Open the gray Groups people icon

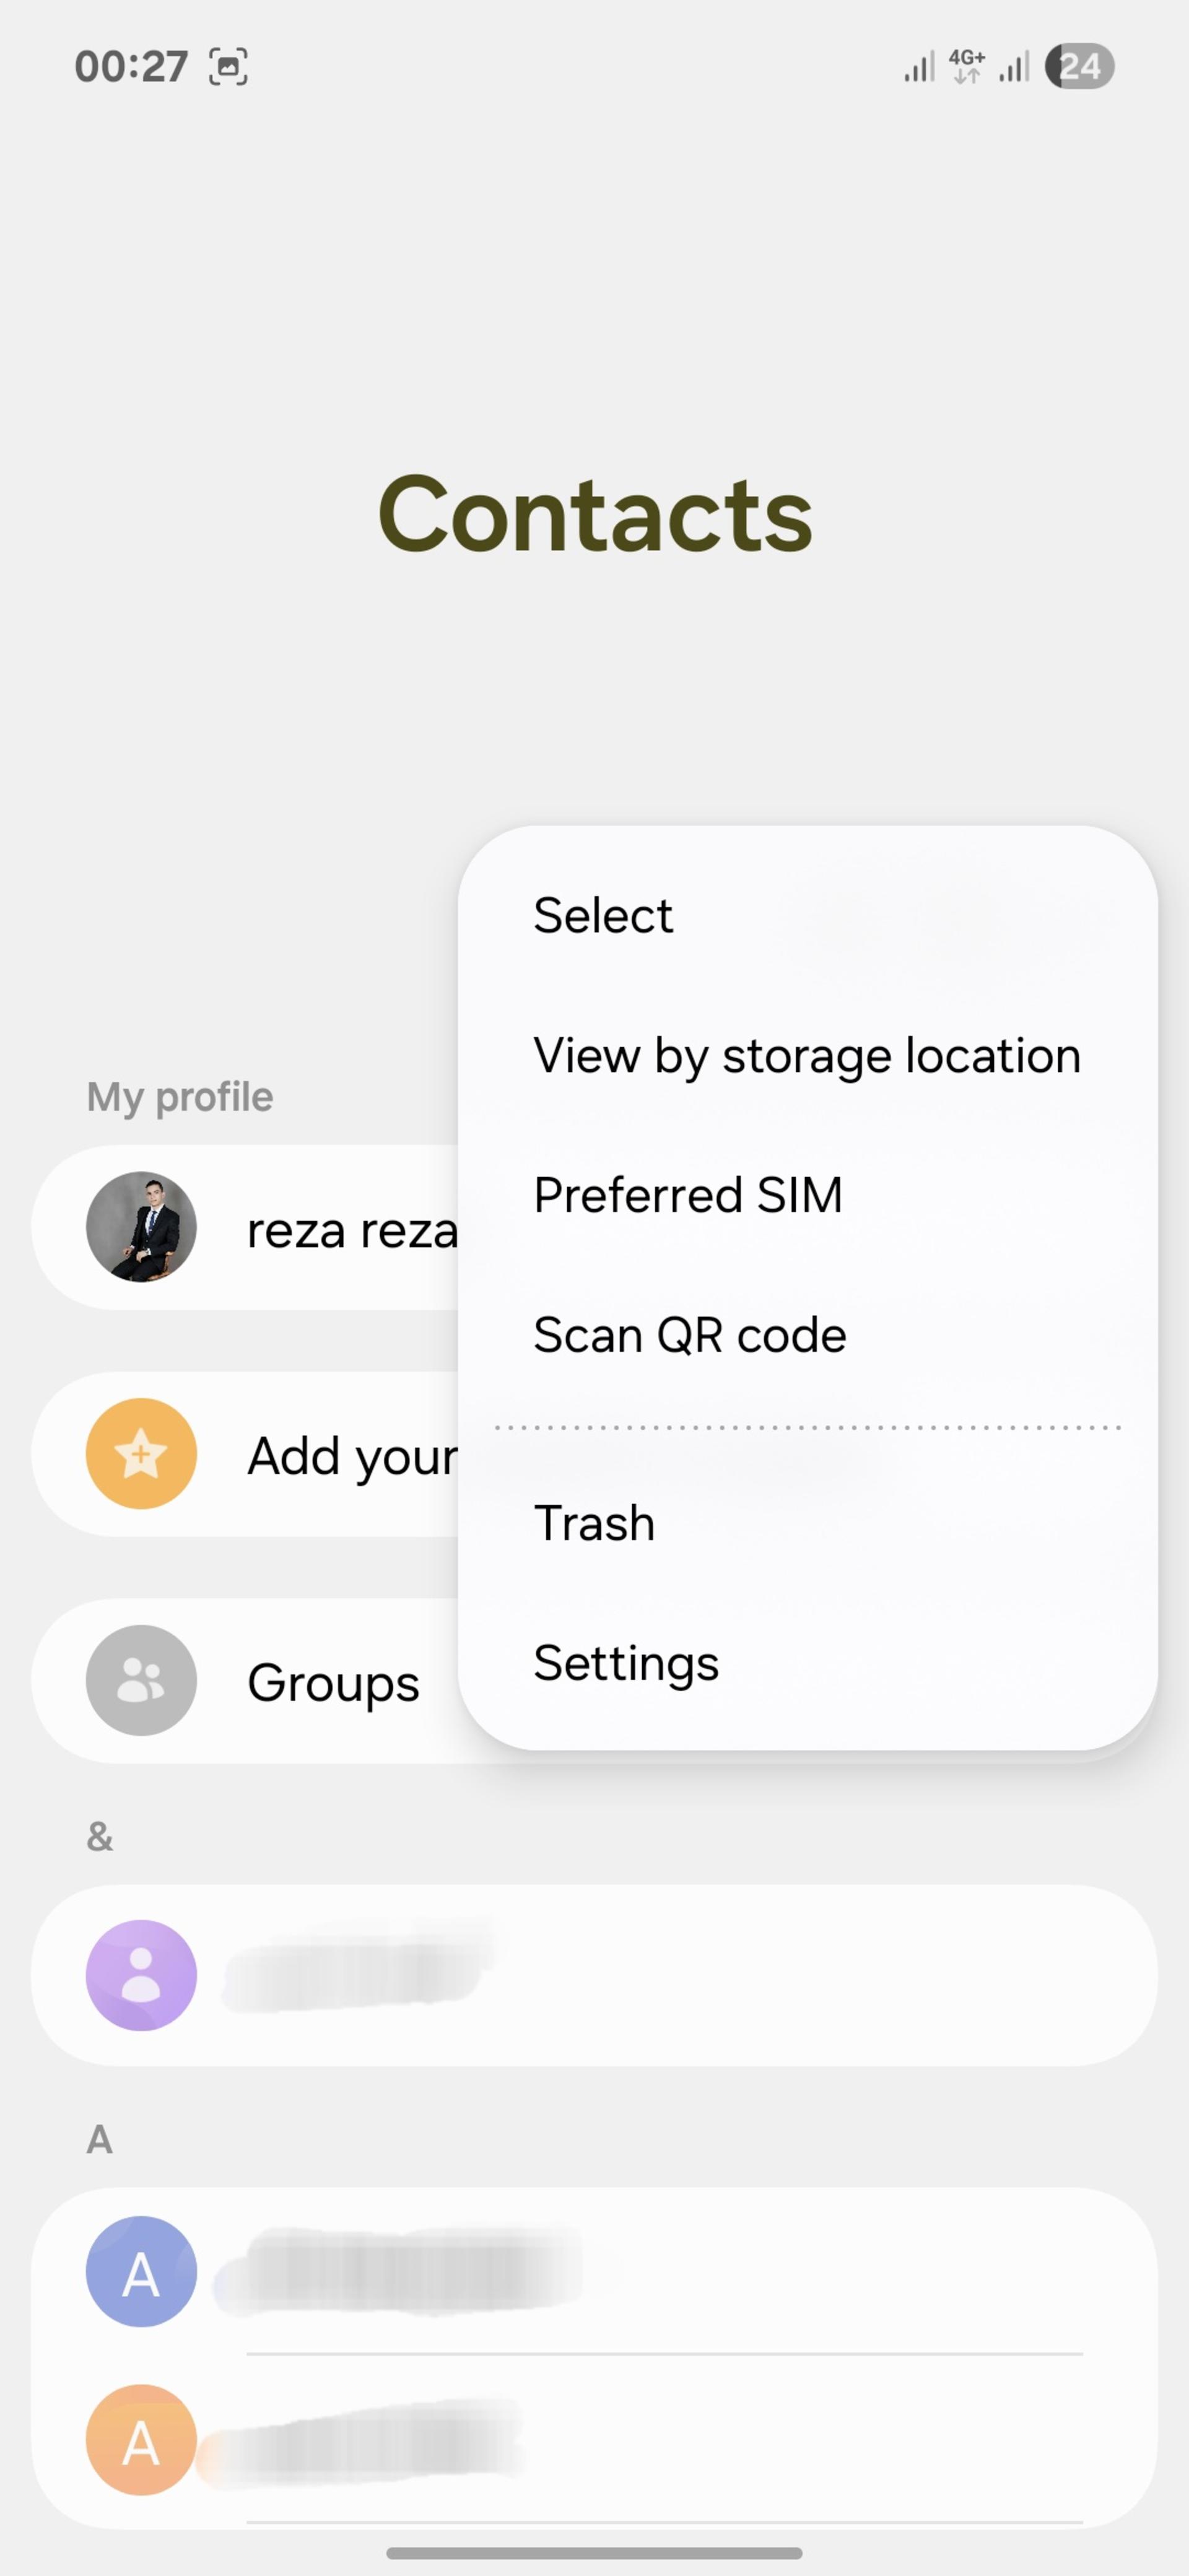[x=141, y=1680]
